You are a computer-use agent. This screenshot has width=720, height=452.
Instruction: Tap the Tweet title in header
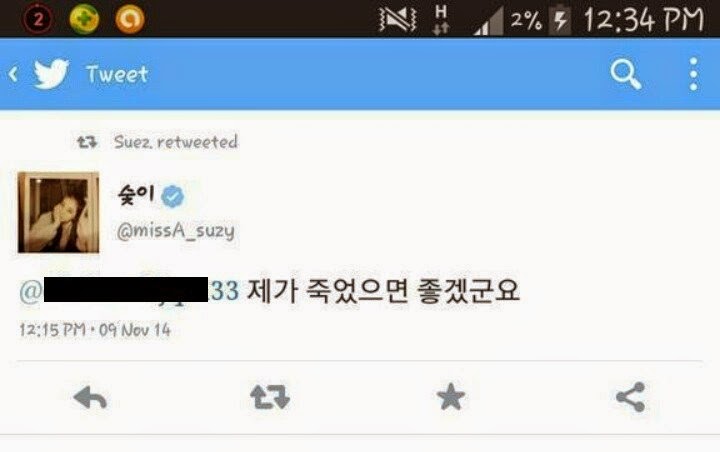click(x=117, y=74)
